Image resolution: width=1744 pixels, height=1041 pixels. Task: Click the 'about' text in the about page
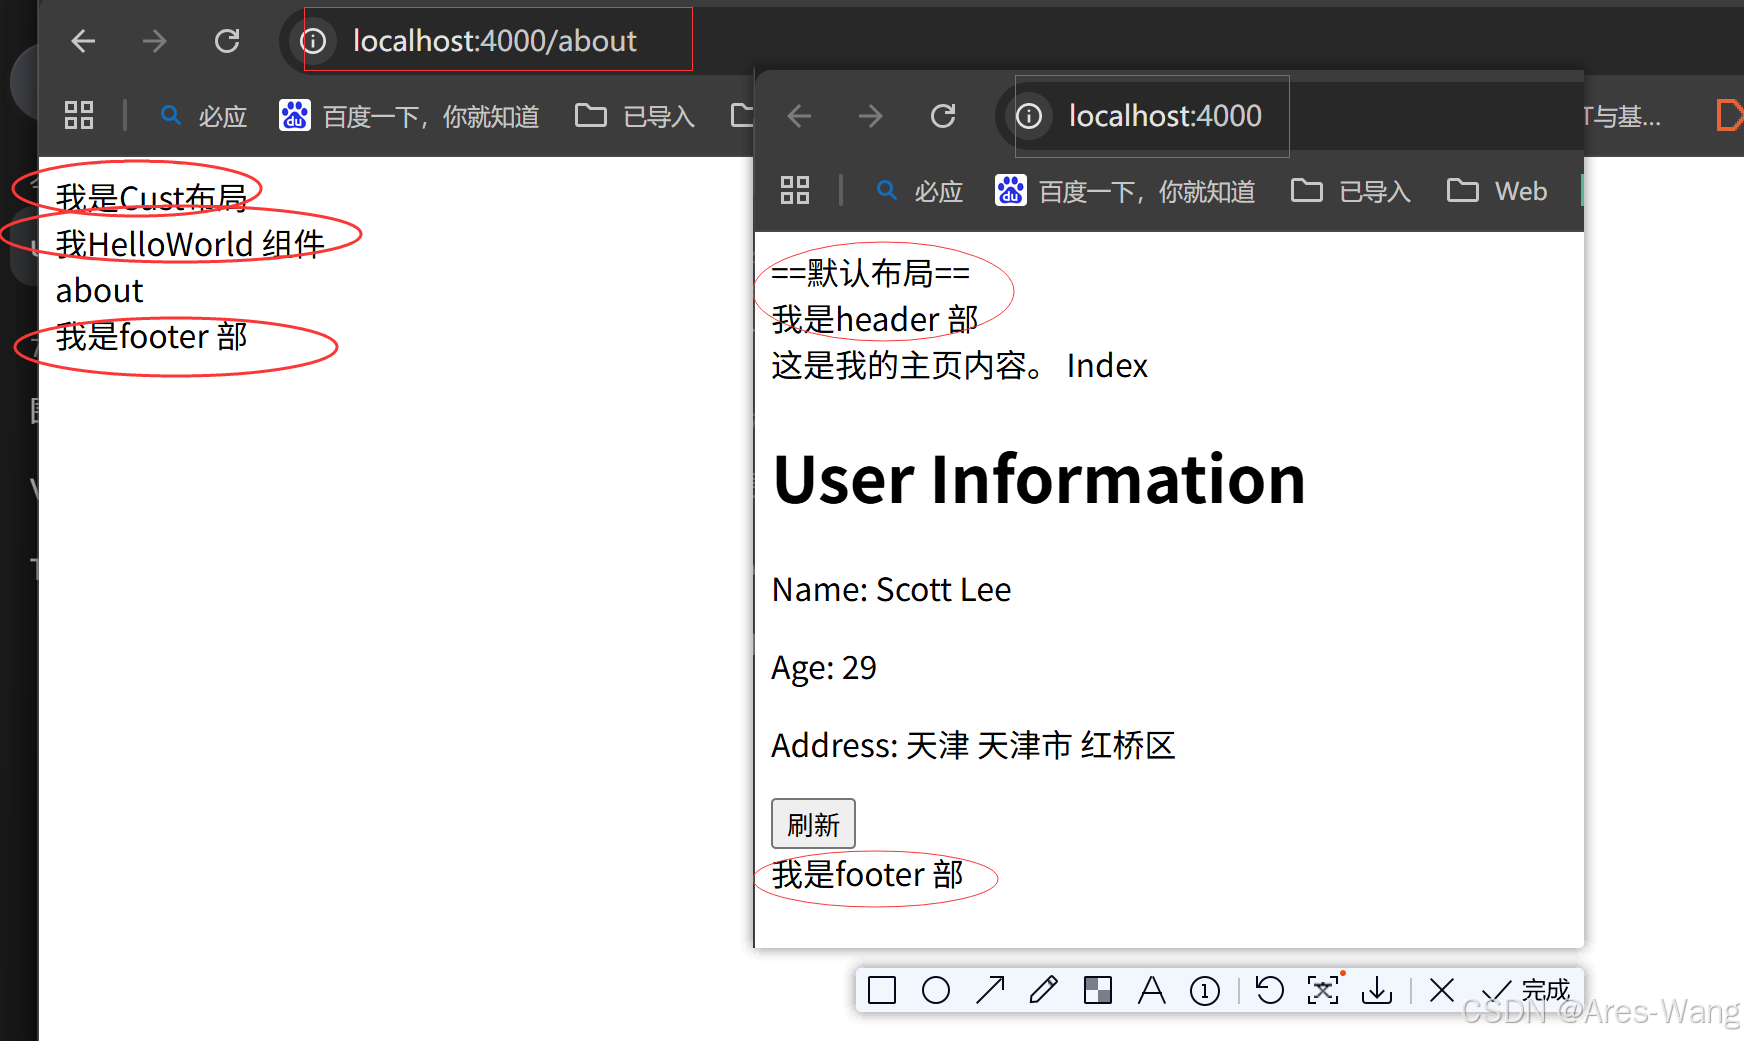pos(99,291)
